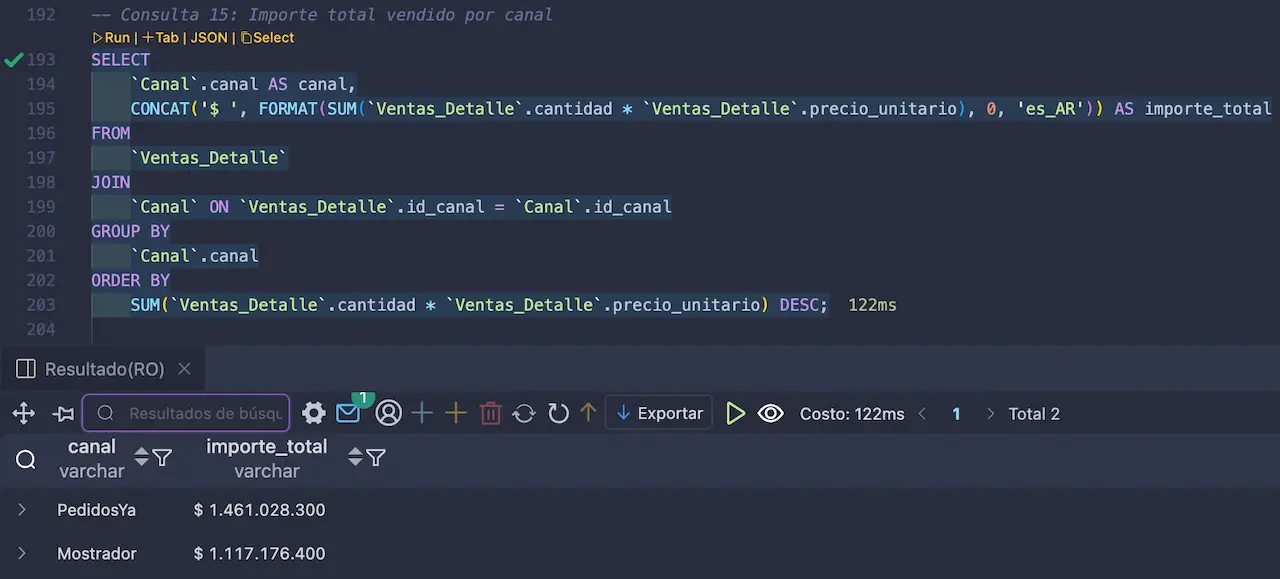Open the notifications envelope with badge 1
This screenshot has height=579, width=1280.
[x=348, y=413]
